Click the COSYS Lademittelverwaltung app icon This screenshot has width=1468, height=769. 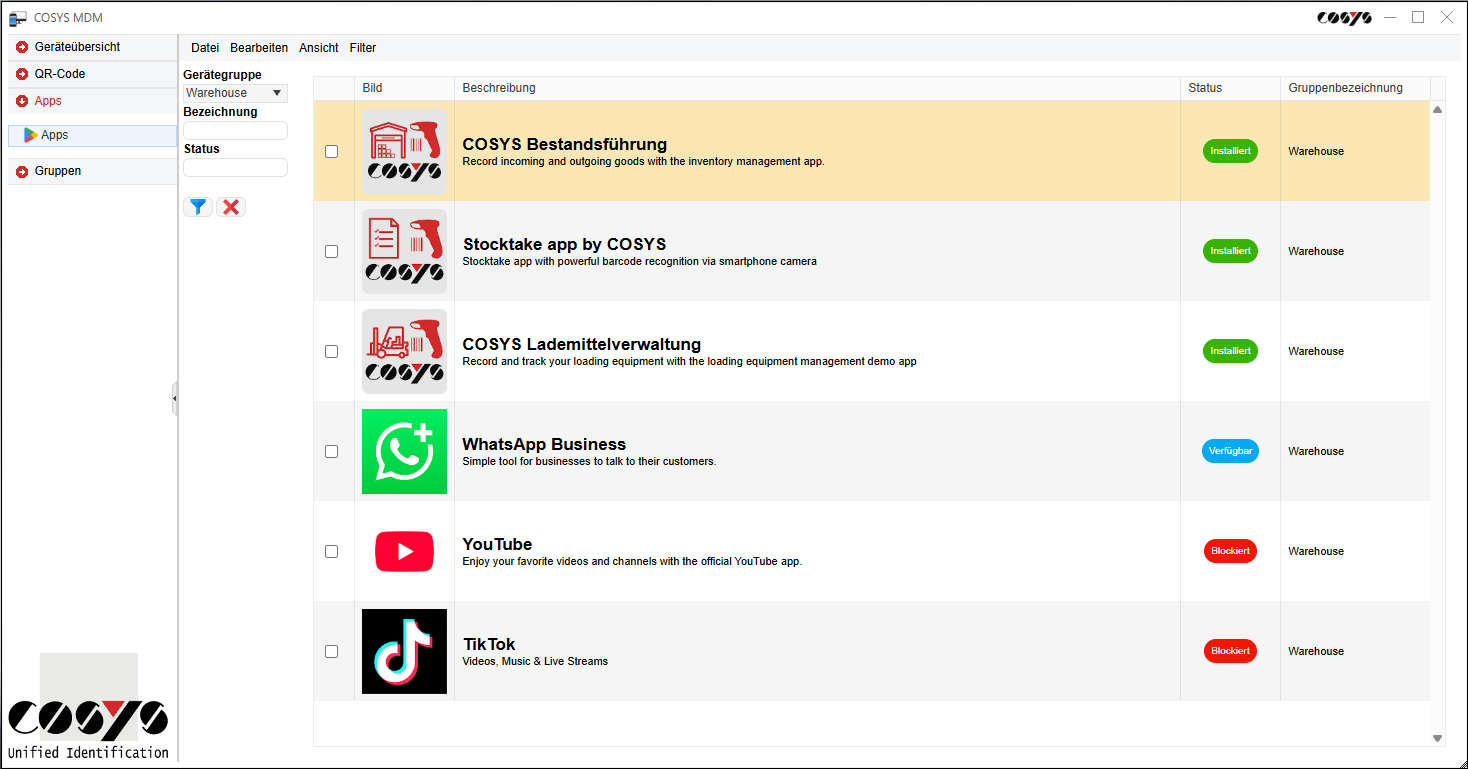(404, 351)
